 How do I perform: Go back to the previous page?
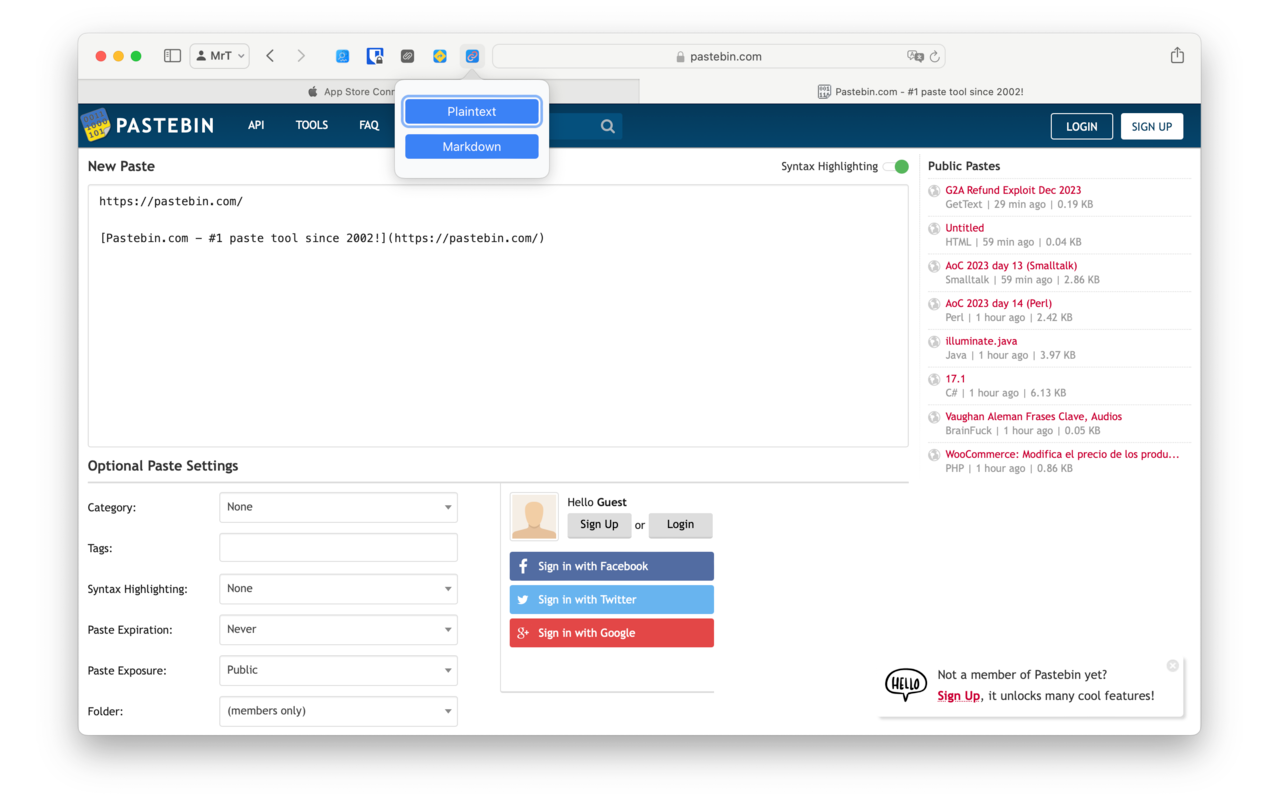click(x=270, y=56)
